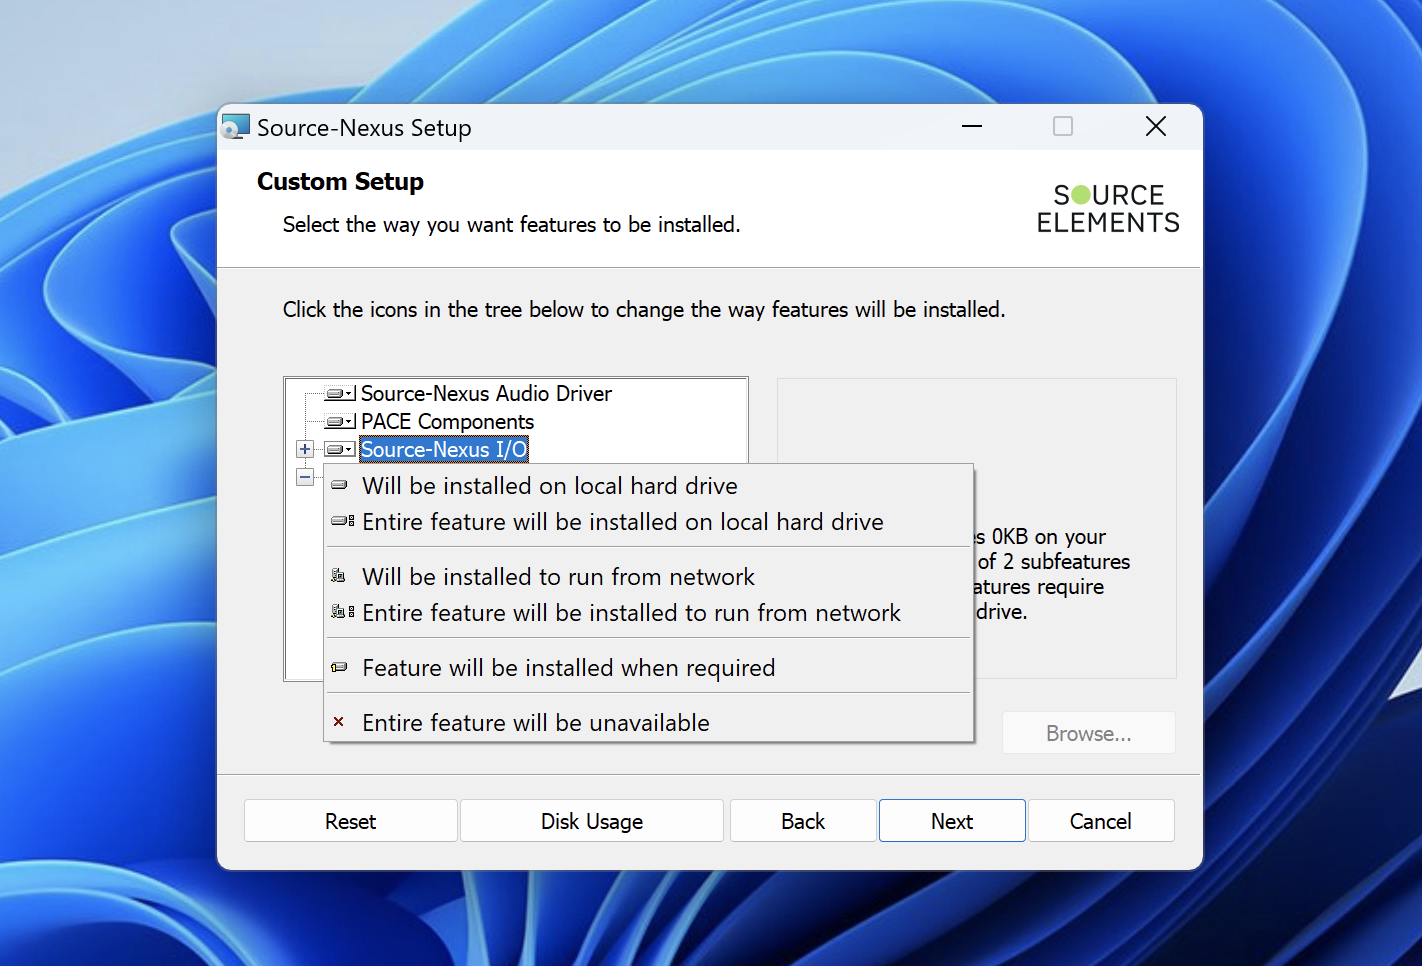Select "Entire feature will be unavailable" option

[535, 723]
